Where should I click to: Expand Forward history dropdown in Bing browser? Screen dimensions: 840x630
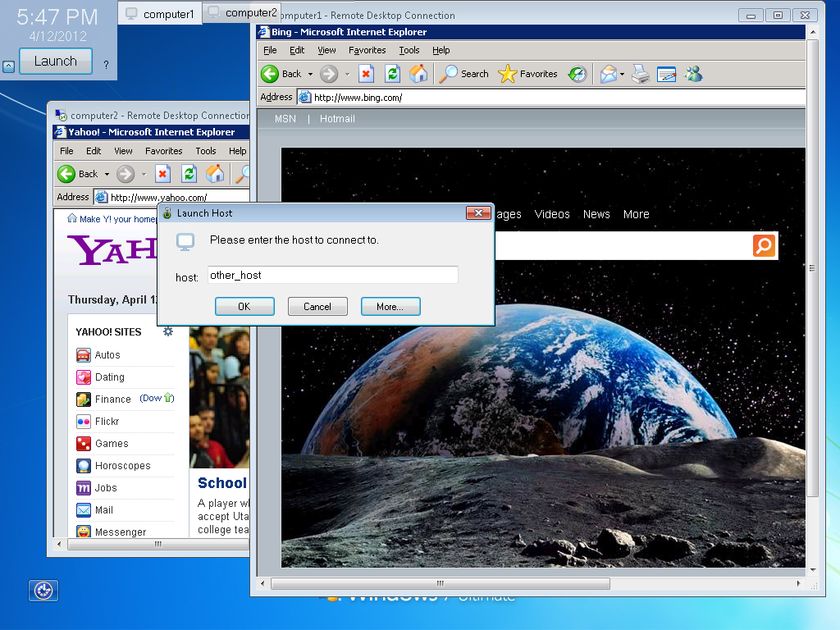[347, 74]
